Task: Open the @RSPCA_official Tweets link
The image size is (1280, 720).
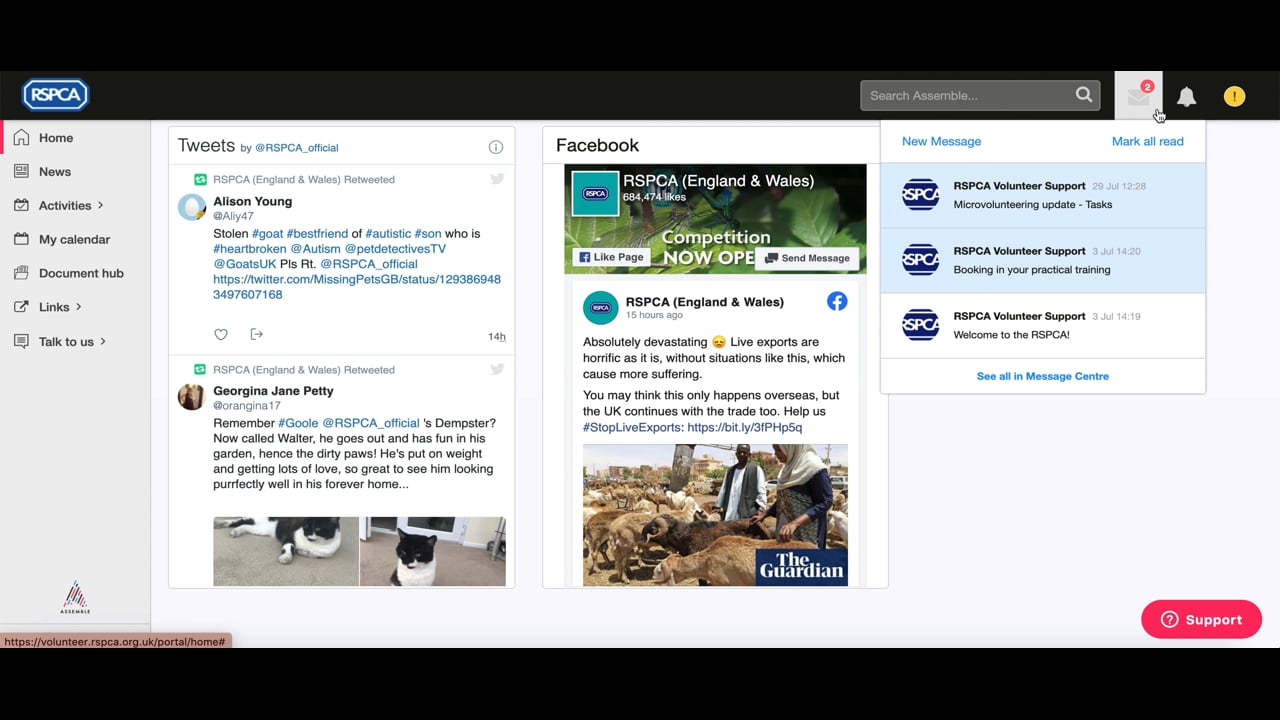Action: (x=296, y=148)
